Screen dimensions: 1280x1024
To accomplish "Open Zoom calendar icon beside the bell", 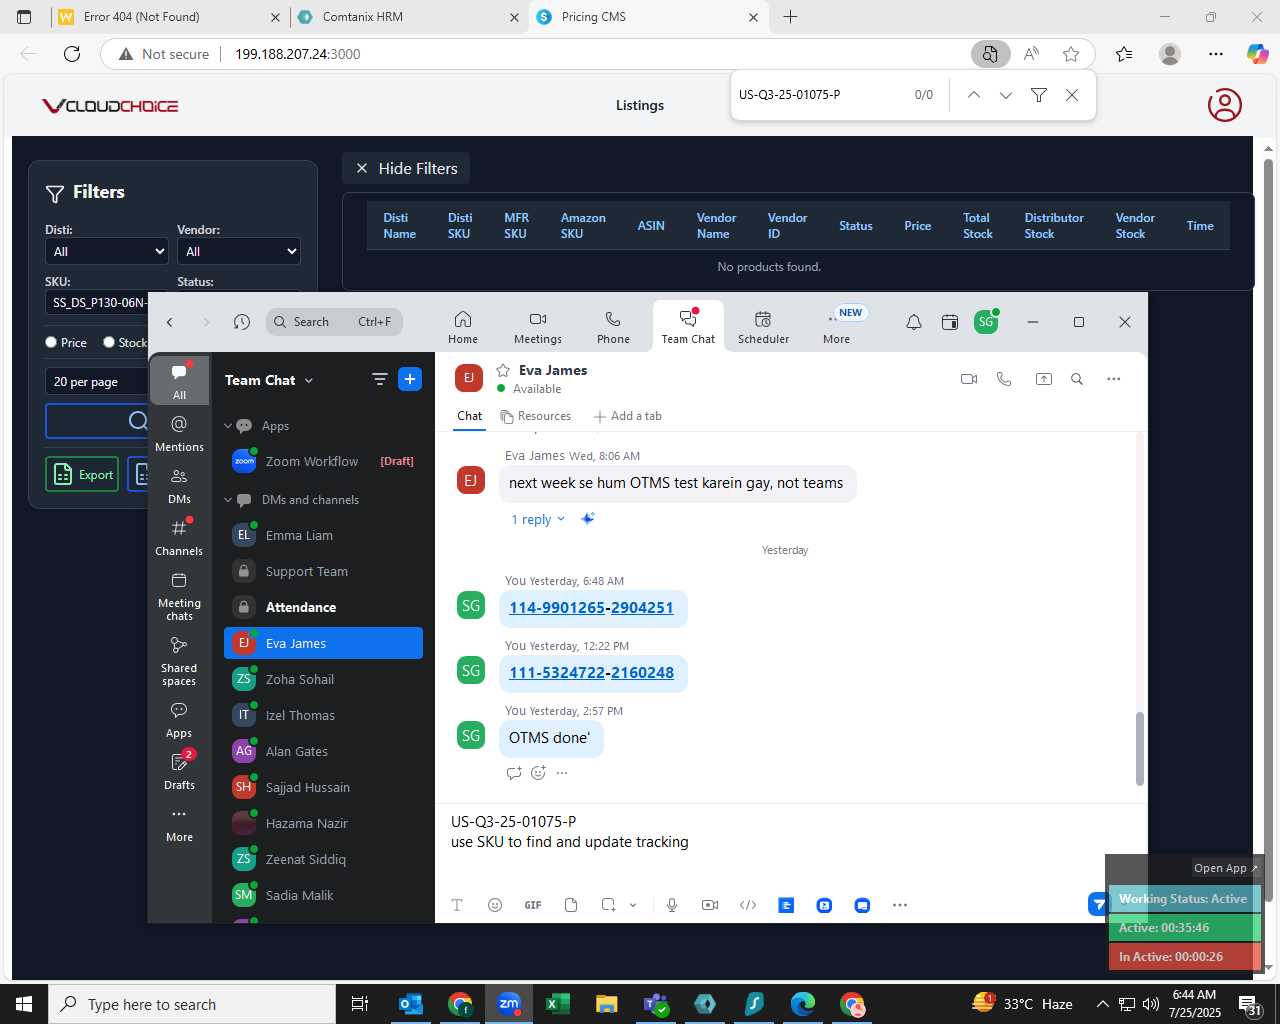I will click(x=950, y=322).
